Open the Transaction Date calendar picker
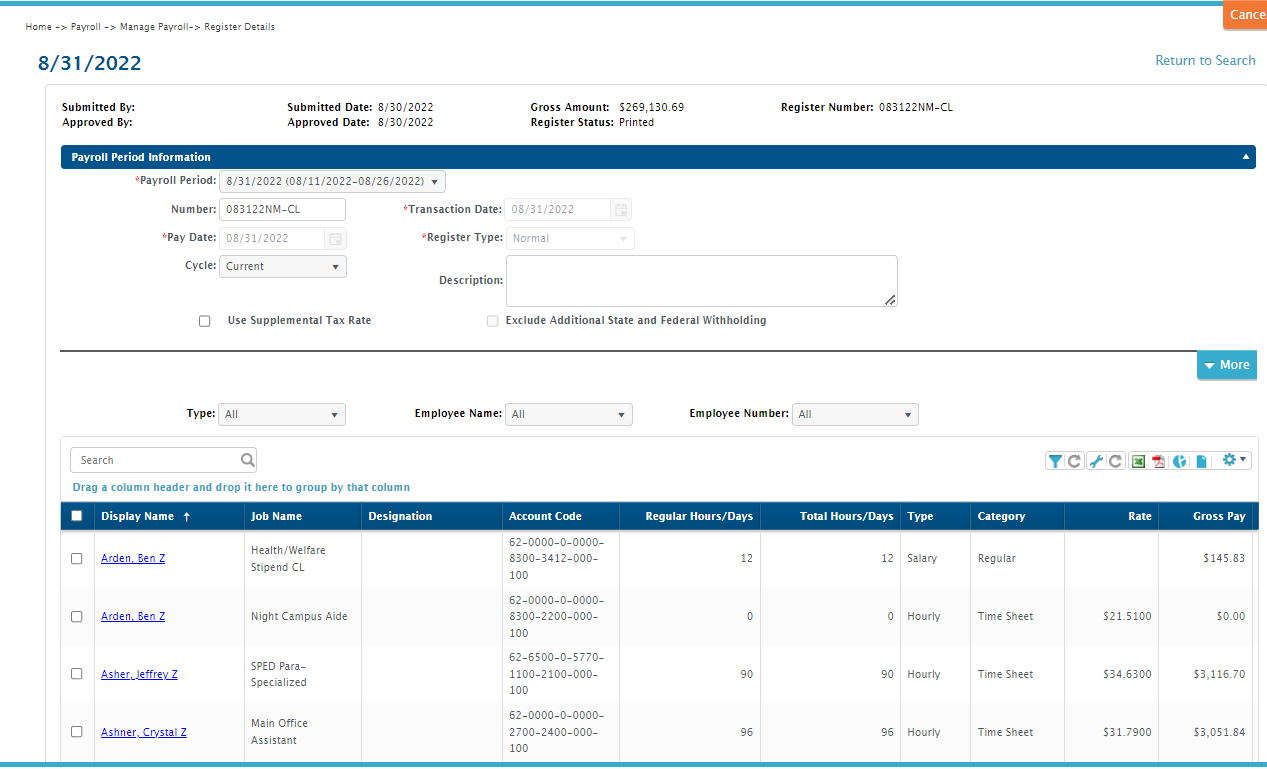Image resolution: width=1267 pixels, height=769 pixels. (x=621, y=210)
